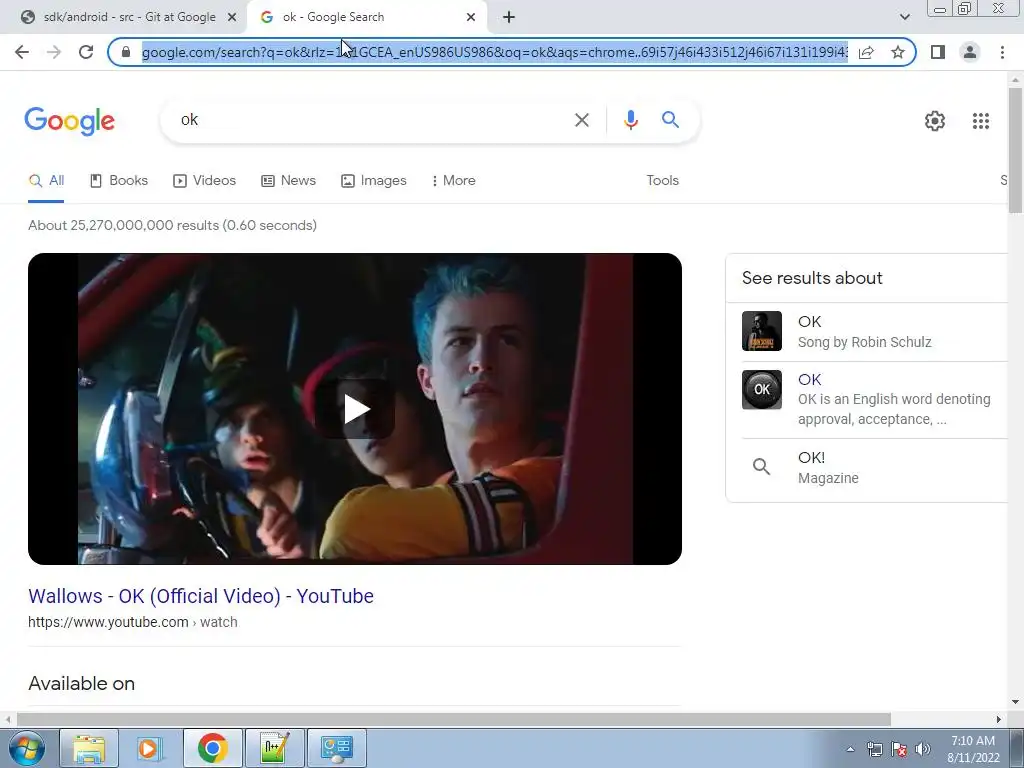Launch media player from the taskbar
This screenshot has height=768, width=1024.
pos(149,748)
